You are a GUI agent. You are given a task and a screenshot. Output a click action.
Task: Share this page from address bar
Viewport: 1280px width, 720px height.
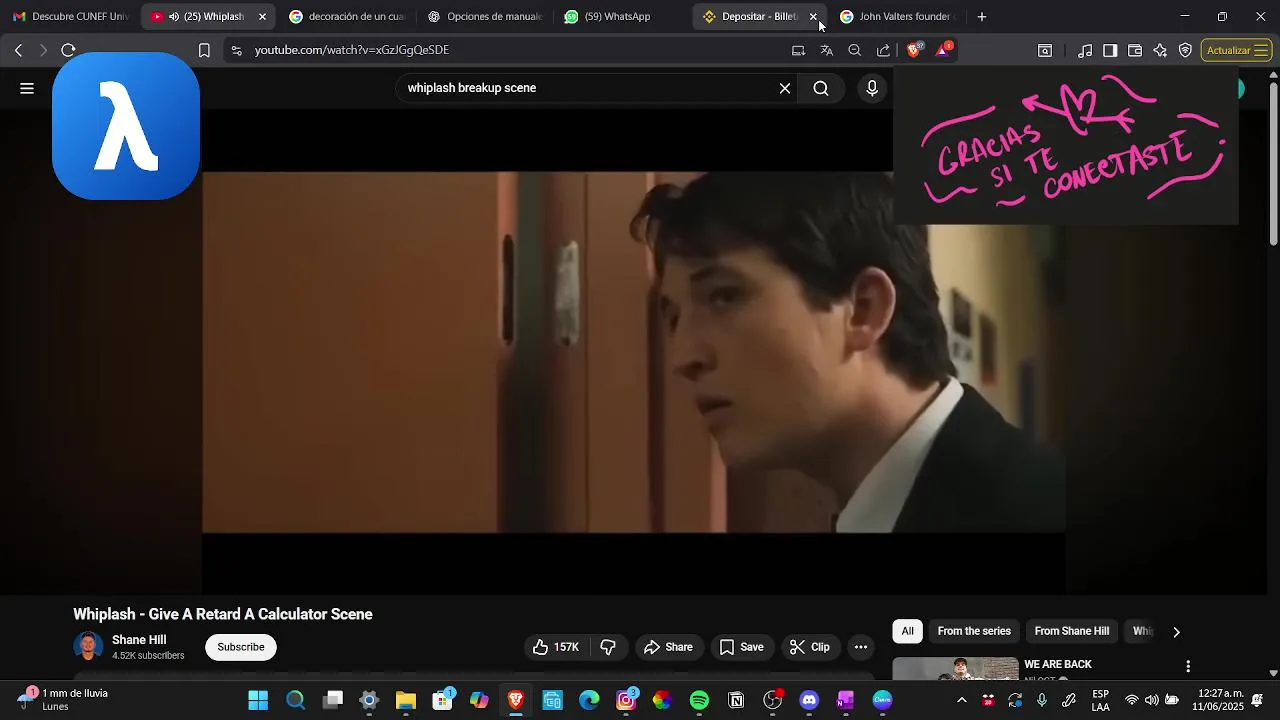(x=883, y=50)
